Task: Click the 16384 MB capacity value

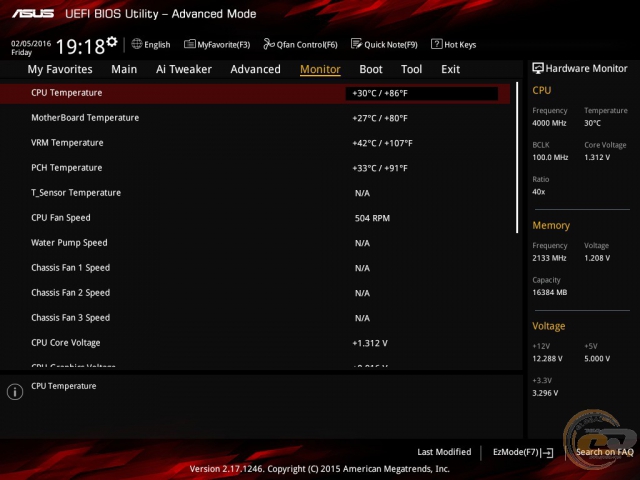Action: [549, 293]
